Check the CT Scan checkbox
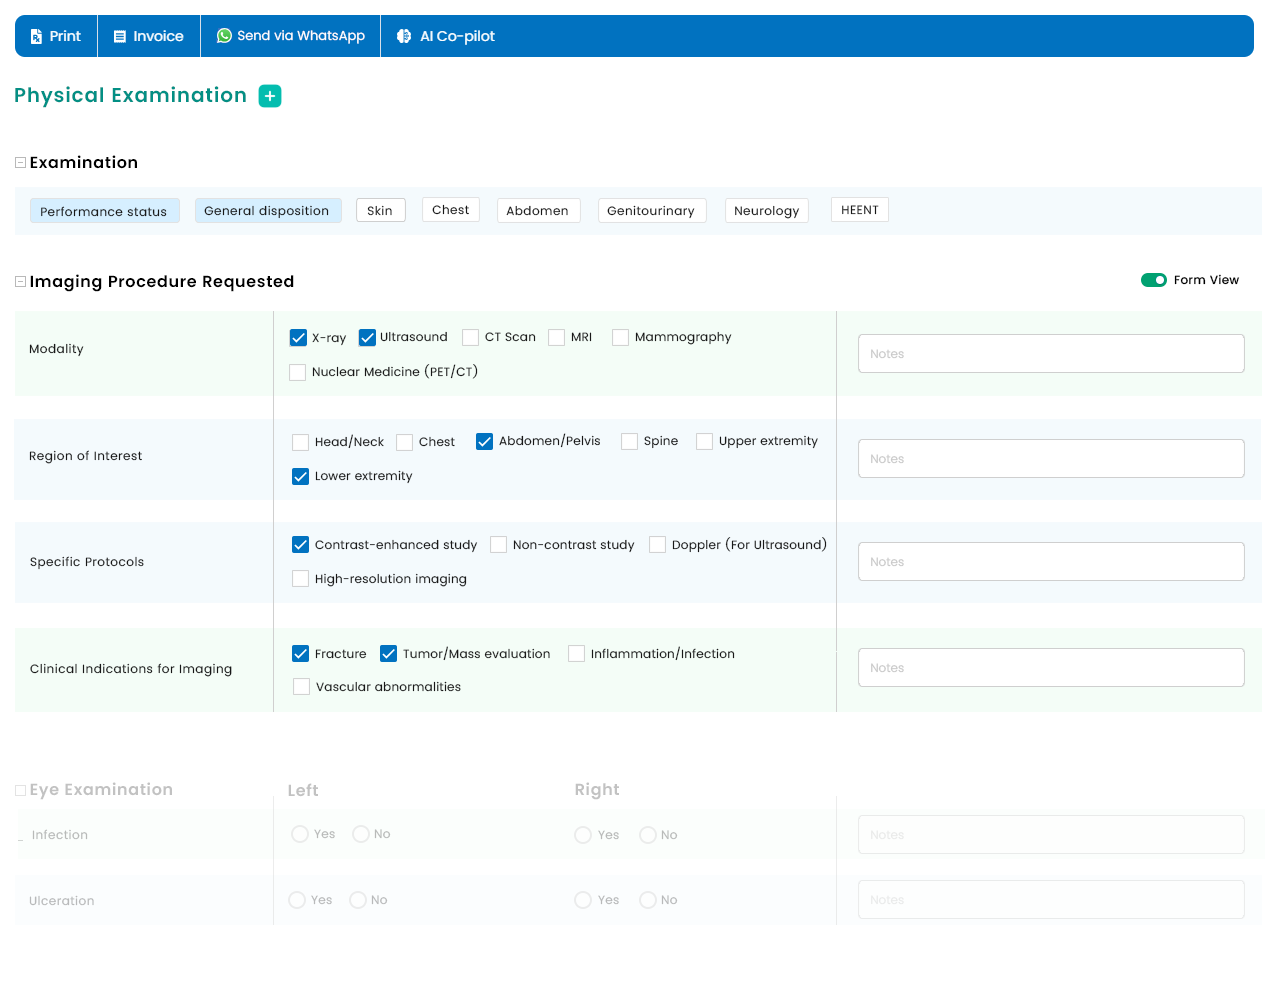Screen dimensions: 1269x989 [x=471, y=338]
